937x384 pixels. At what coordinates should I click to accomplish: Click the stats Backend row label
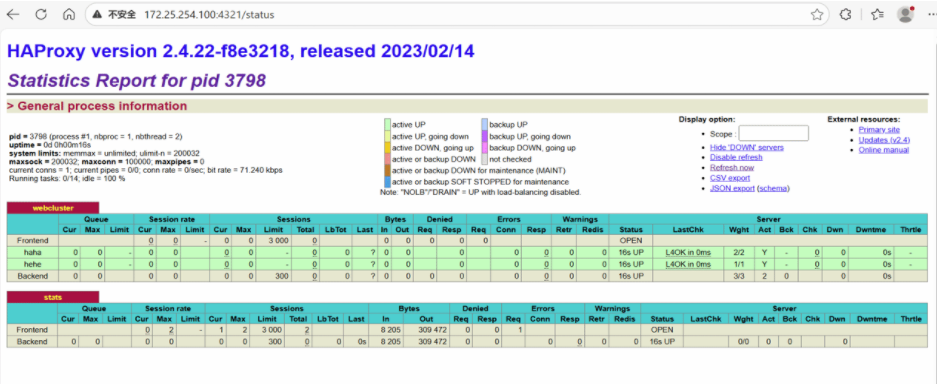(x=32, y=342)
